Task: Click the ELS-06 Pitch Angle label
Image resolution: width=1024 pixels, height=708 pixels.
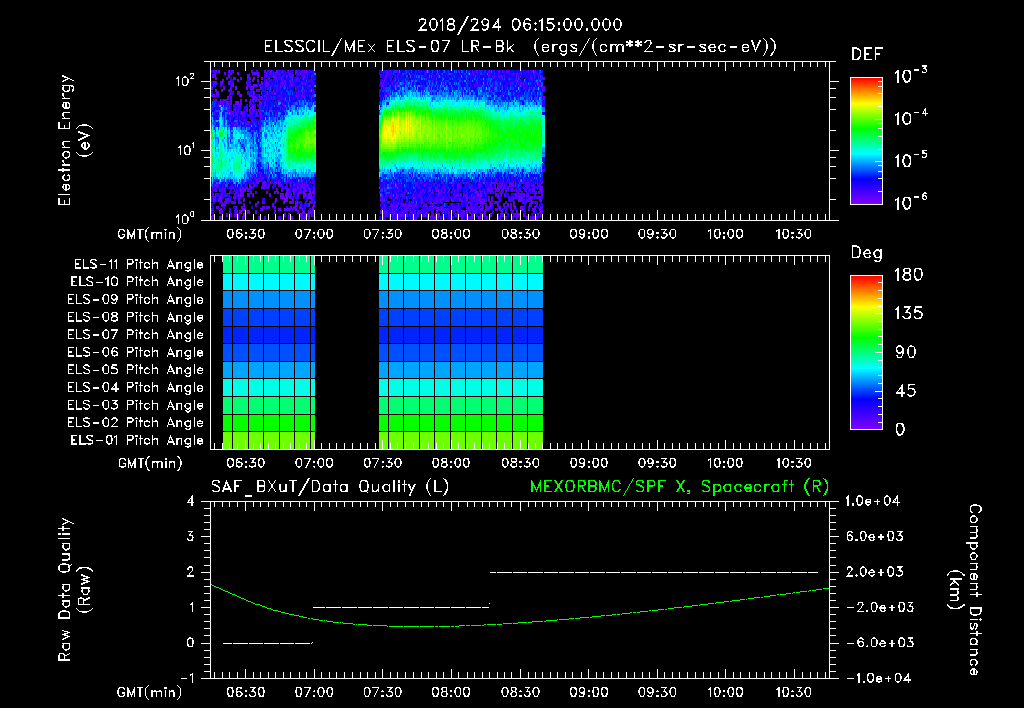Action: (136, 352)
